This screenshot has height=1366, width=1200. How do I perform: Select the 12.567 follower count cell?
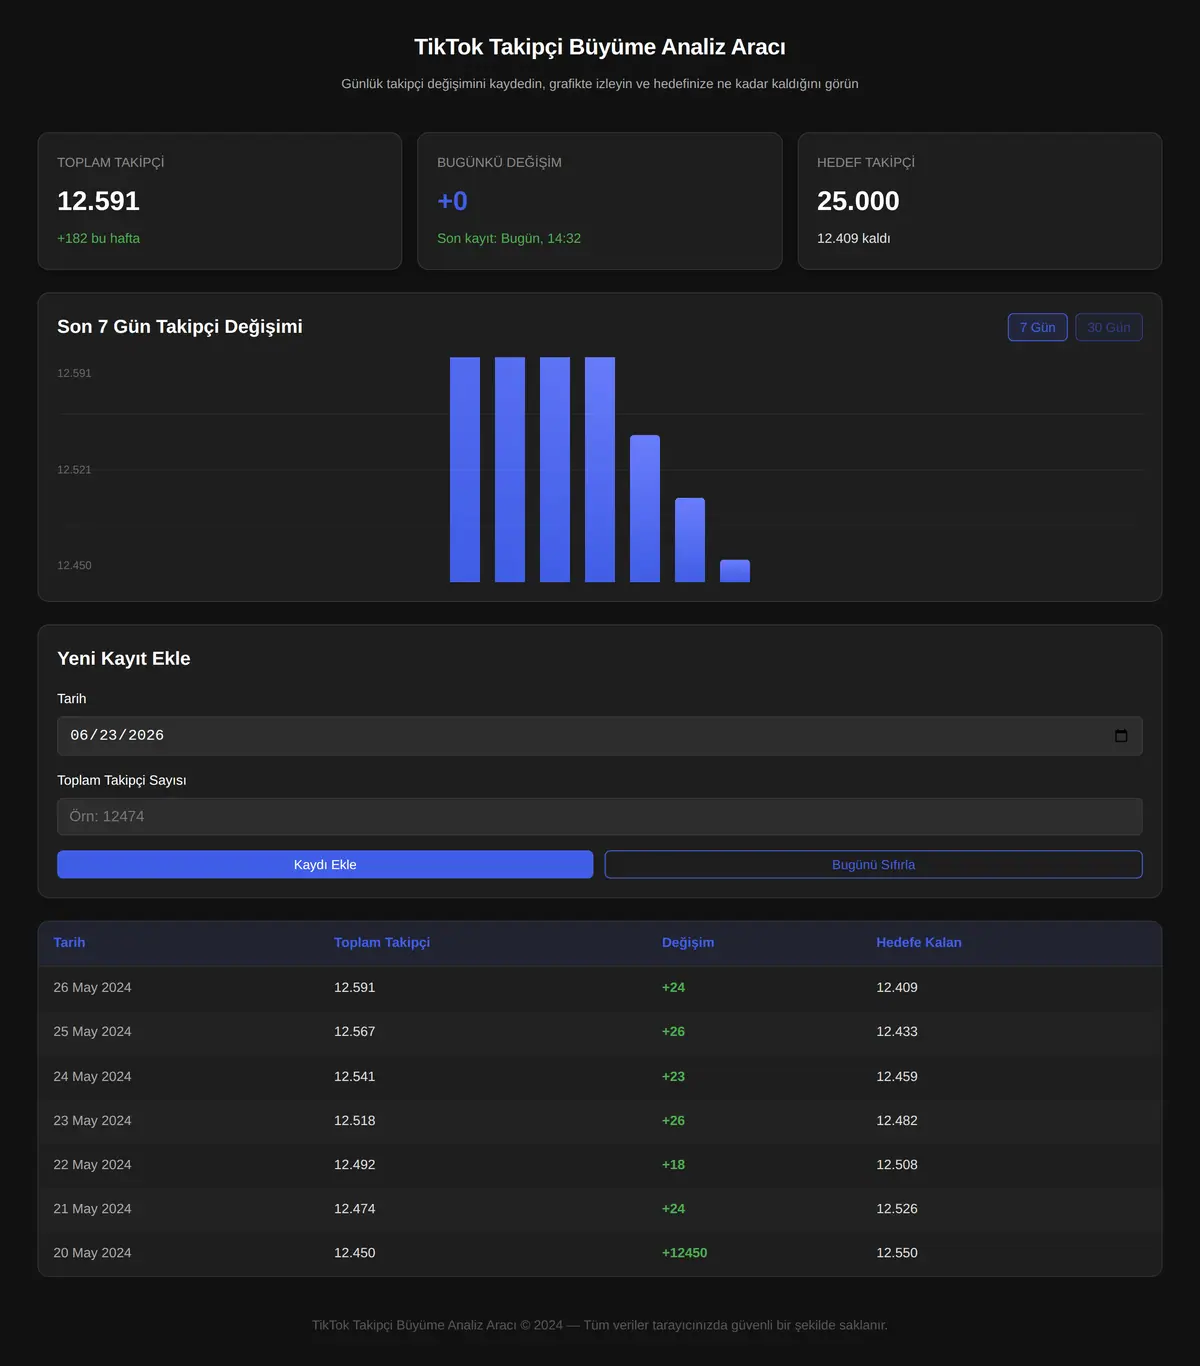355,1032
